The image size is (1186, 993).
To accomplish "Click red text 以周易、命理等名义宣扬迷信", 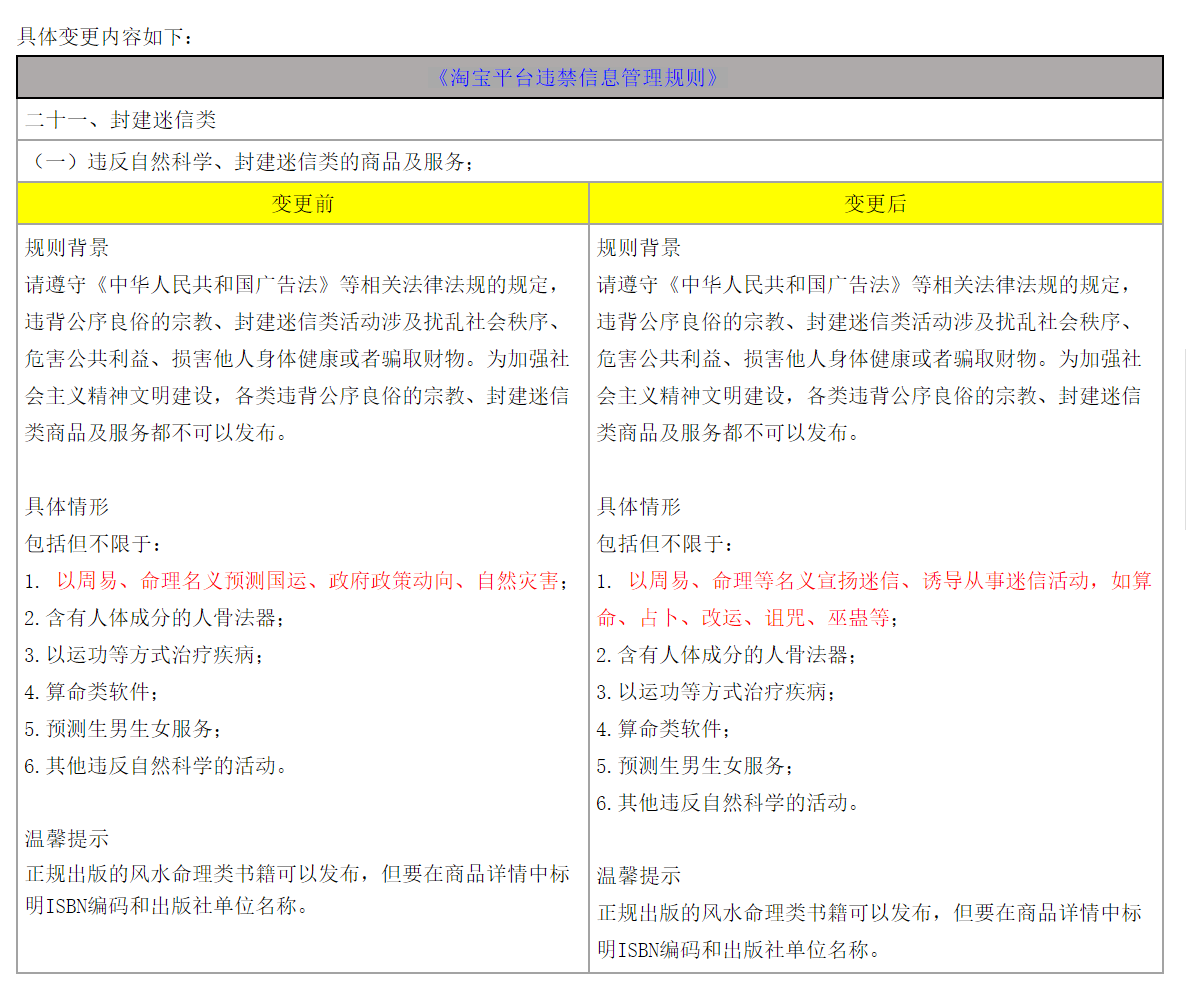I will point(764,580).
